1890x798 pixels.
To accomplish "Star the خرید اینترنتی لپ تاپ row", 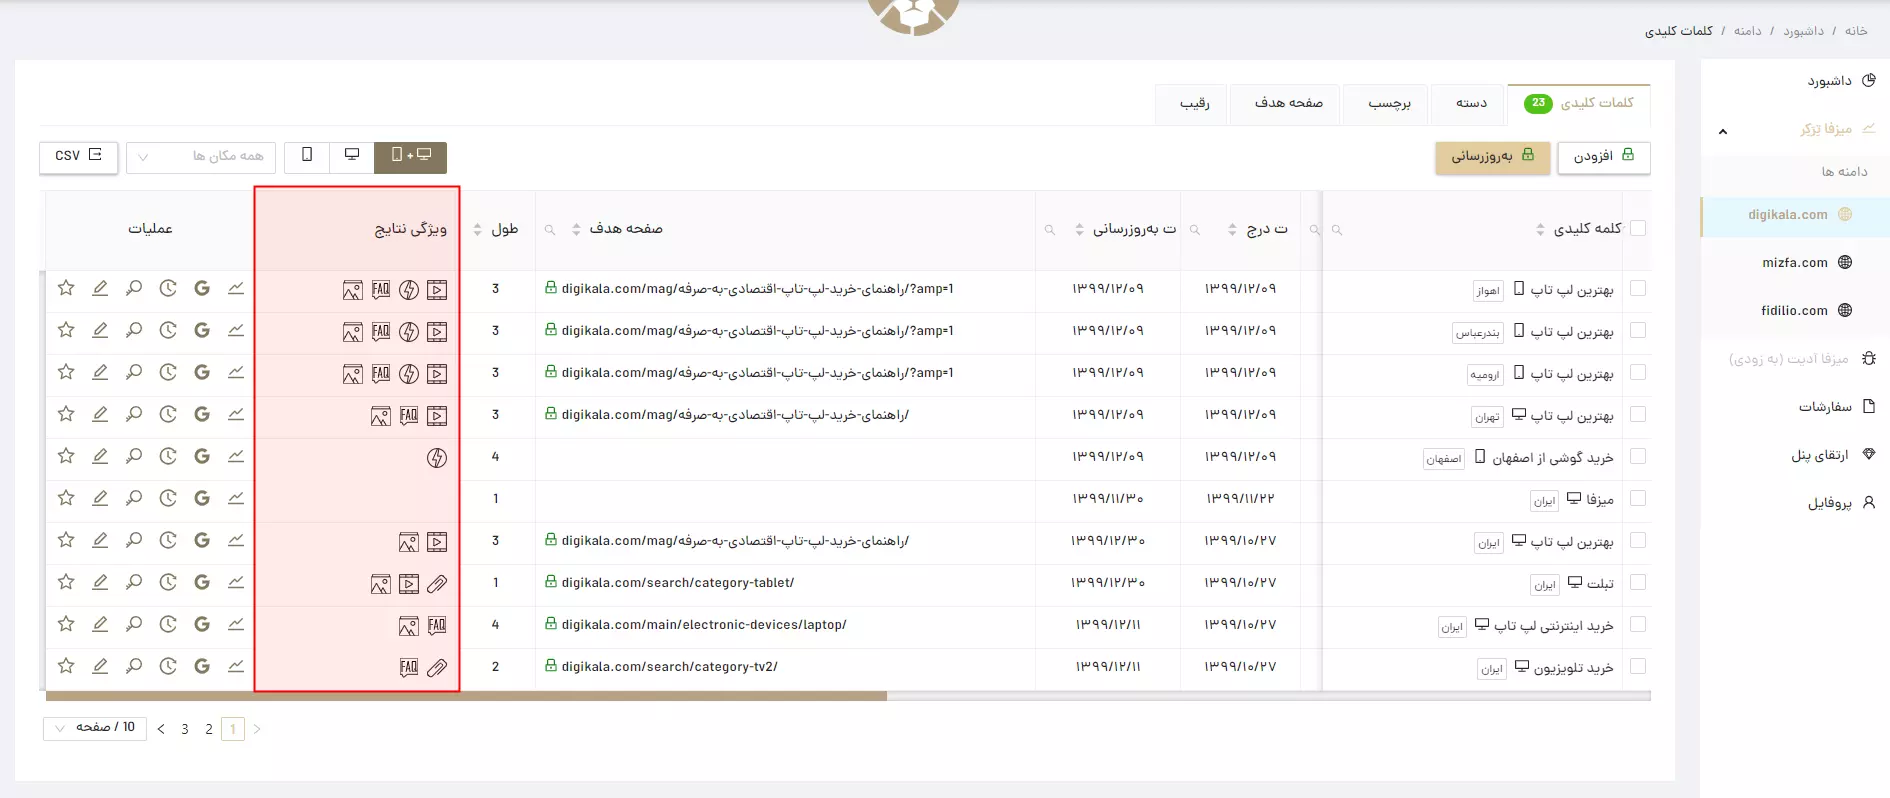I will click(66, 624).
